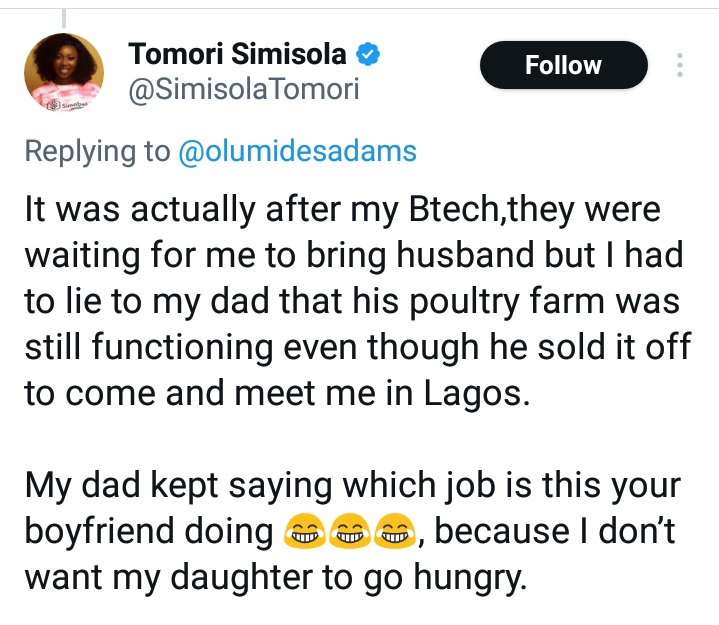Screen dimensions: 719x625
Task: Open the @SimisolaTomori handle
Action: (244, 90)
